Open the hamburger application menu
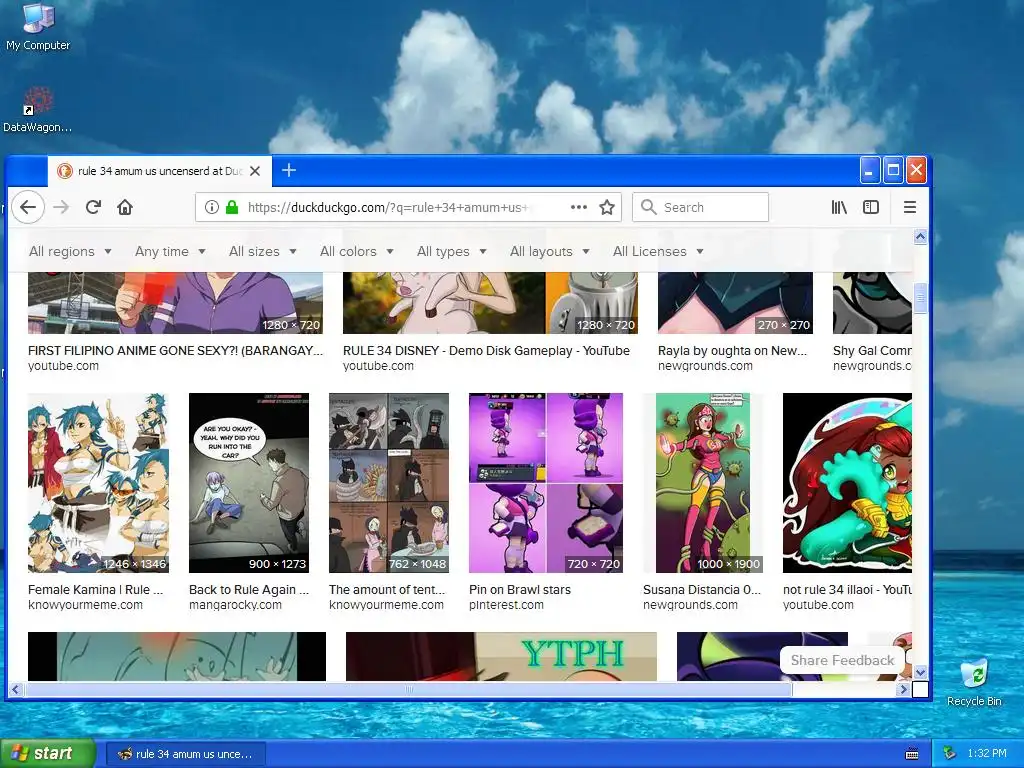 tap(910, 208)
